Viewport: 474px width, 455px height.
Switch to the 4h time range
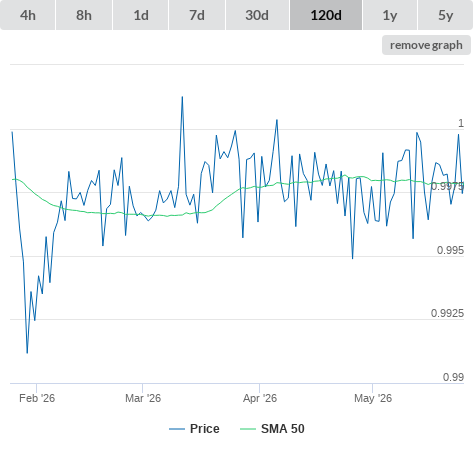click(28, 15)
